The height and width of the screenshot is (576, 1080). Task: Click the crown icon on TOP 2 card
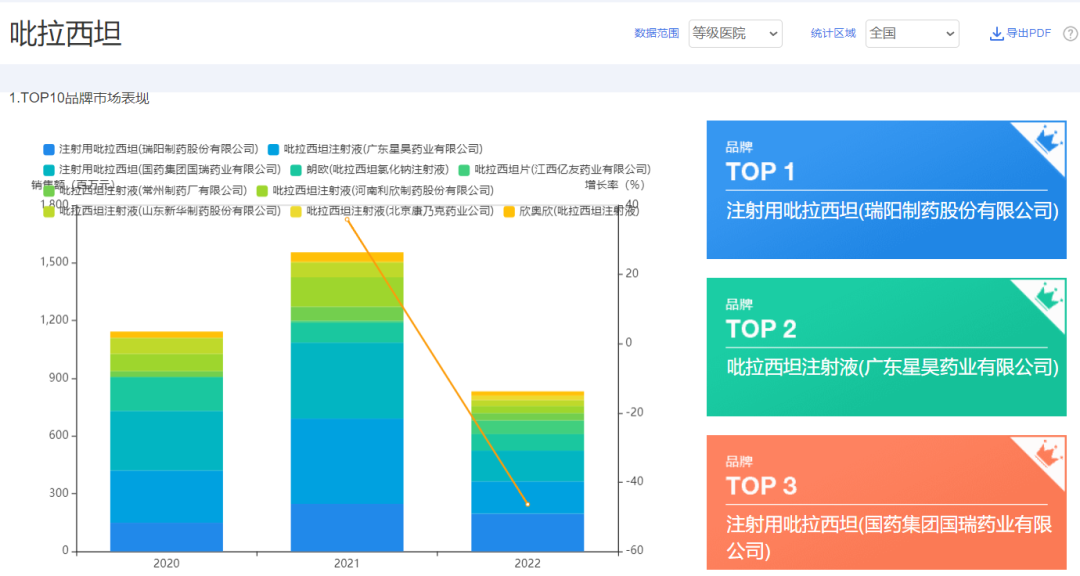click(1047, 295)
